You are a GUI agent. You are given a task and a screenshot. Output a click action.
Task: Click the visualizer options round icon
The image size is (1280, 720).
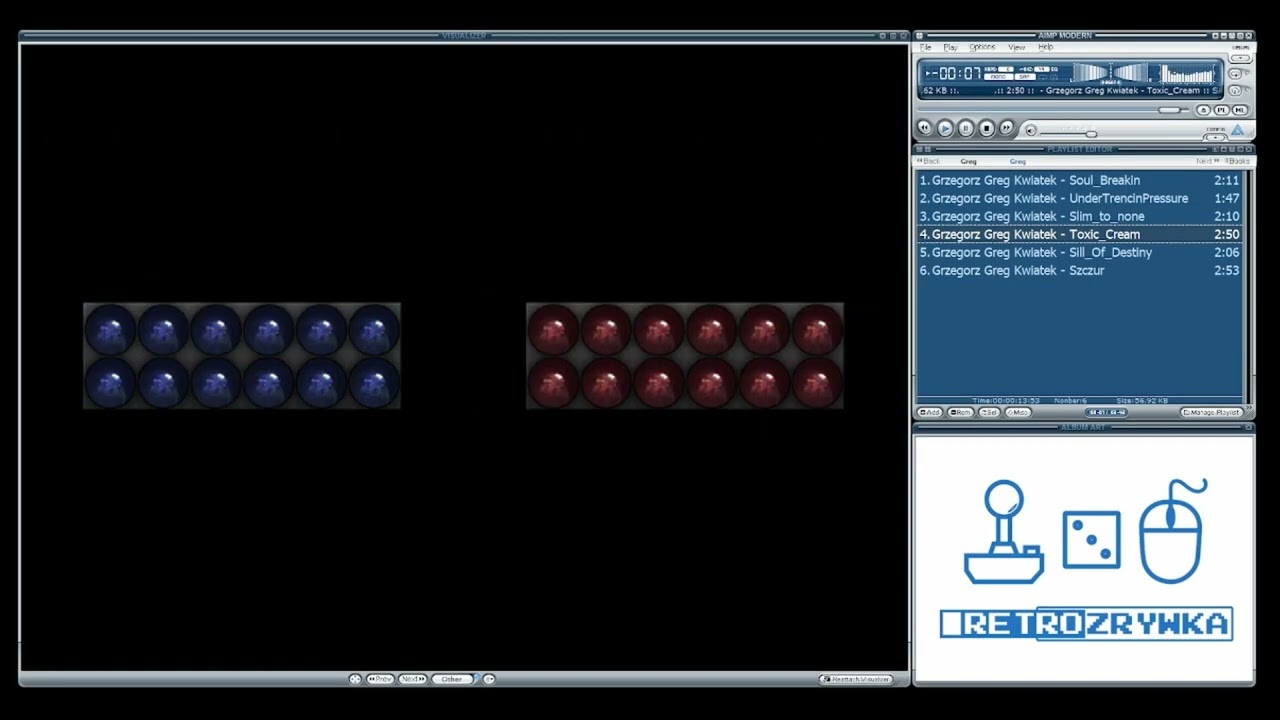pos(489,679)
